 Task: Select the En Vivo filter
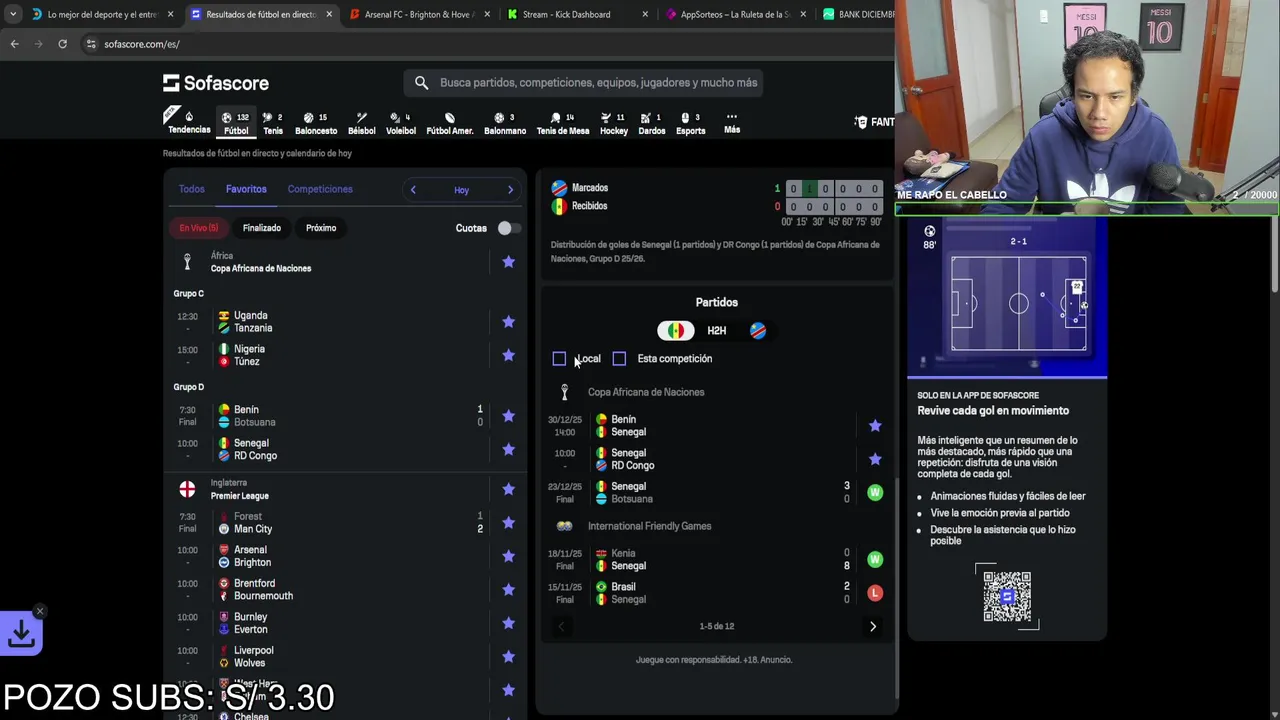[198, 228]
